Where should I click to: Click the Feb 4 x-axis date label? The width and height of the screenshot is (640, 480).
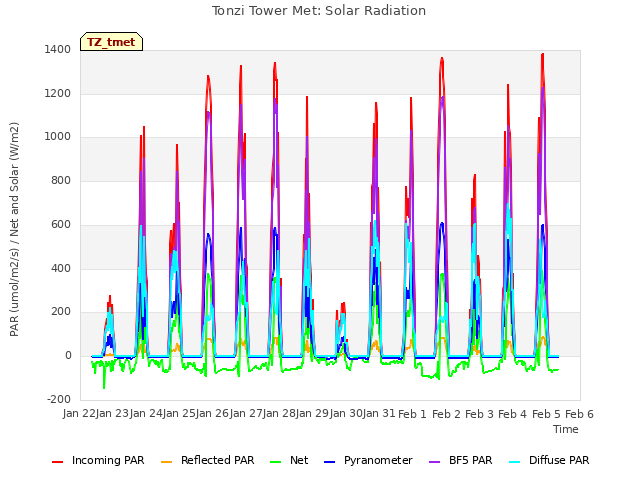pos(513,414)
